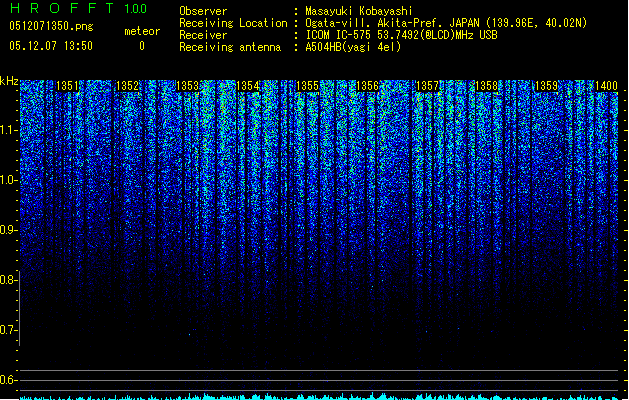Click the 0.7 frequency axis label
This screenshot has height=400, width=629.
[x=8, y=330]
